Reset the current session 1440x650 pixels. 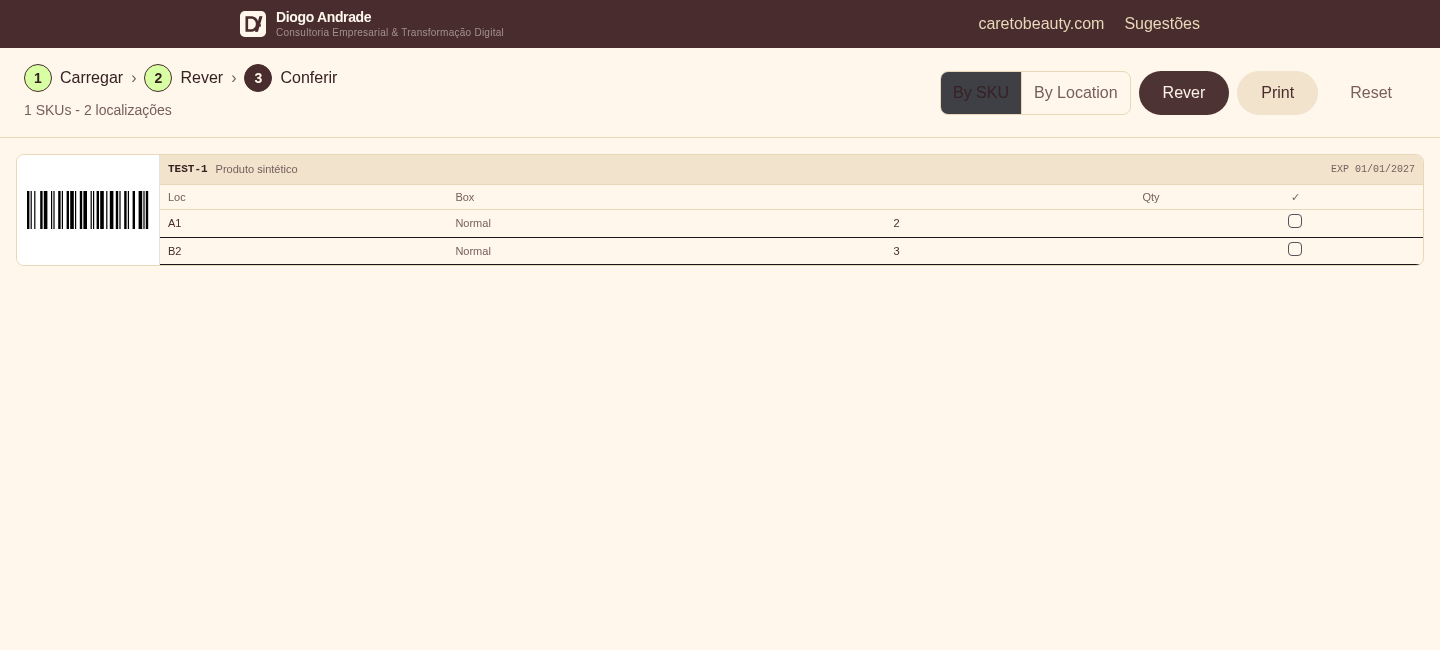(1371, 93)
